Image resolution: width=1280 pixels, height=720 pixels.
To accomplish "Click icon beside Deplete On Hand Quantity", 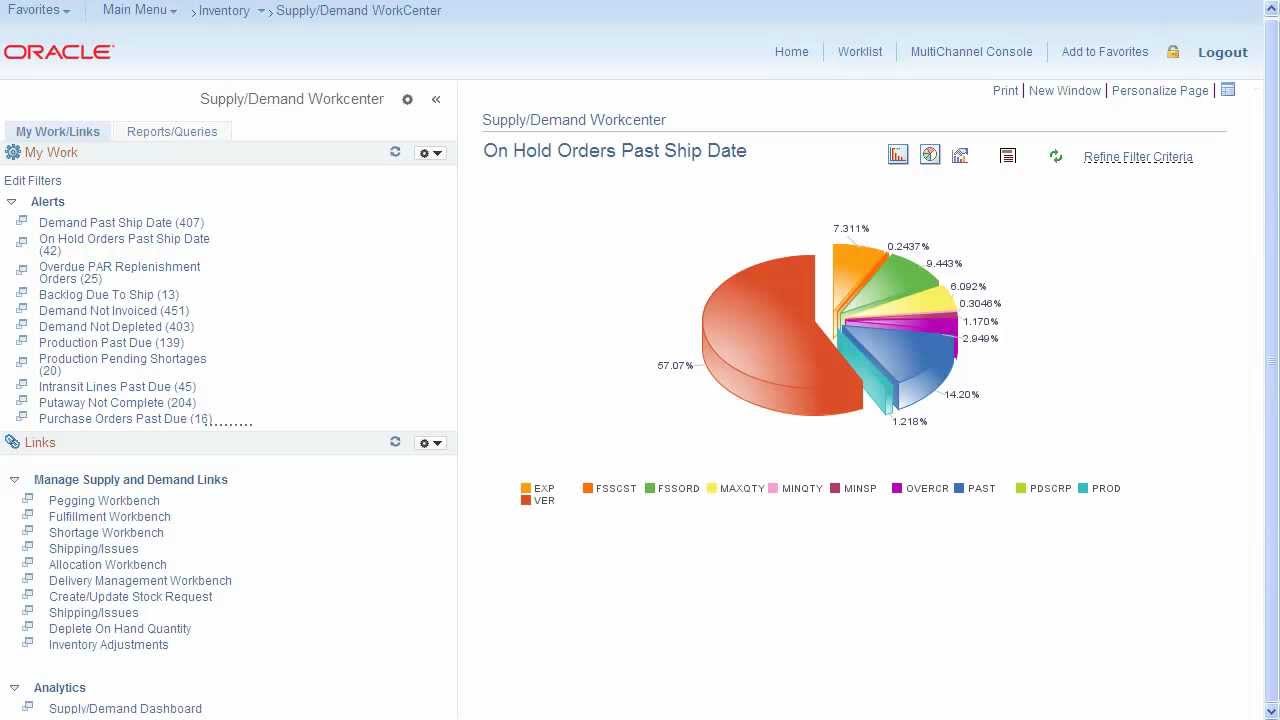I will [28, 627].
